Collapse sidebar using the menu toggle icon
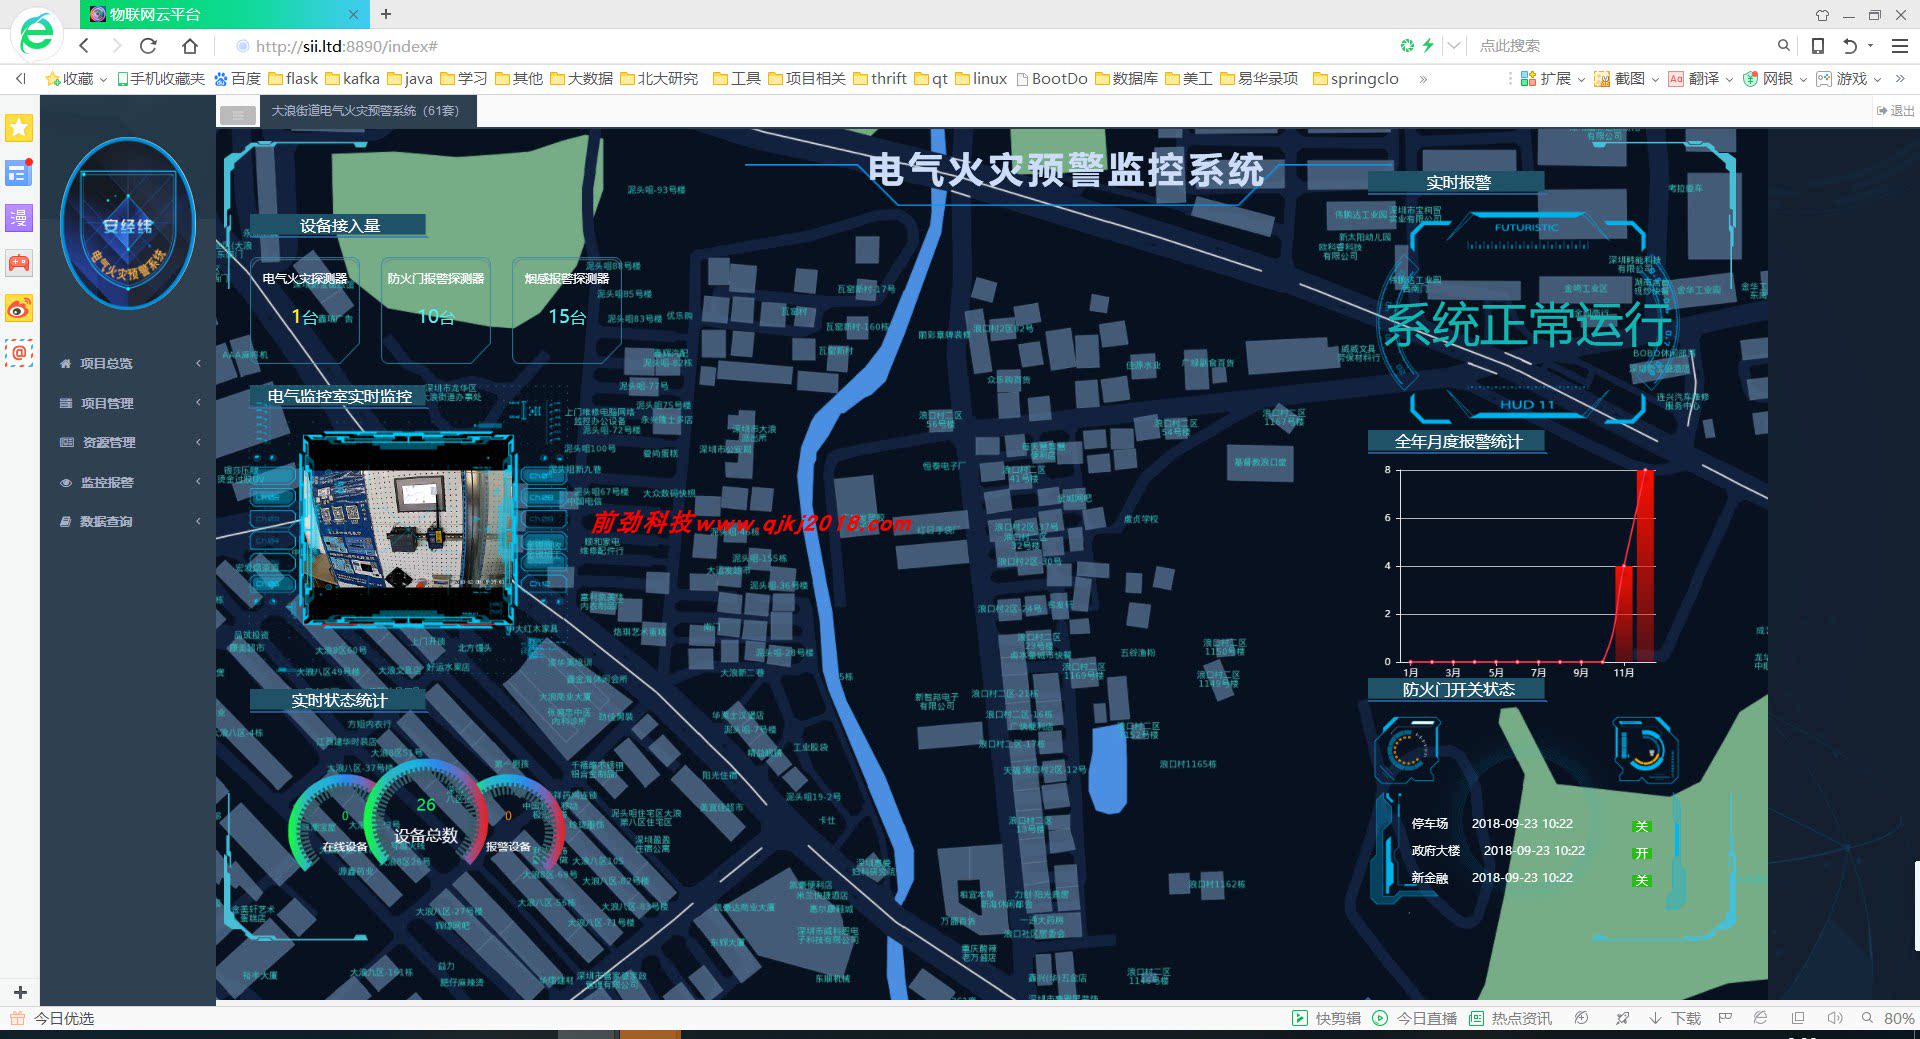Screen dimensions: 1920x1039 [x=238, y=114]
